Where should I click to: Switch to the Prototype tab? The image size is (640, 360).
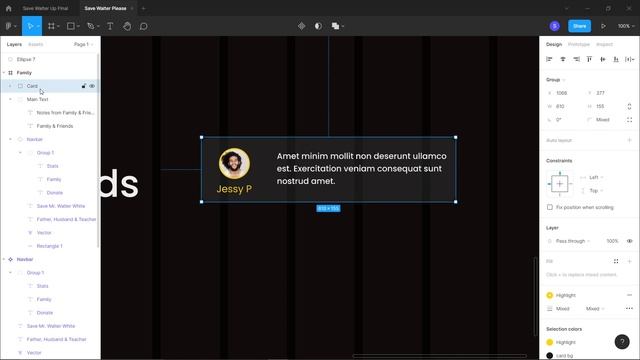point(579,44)
